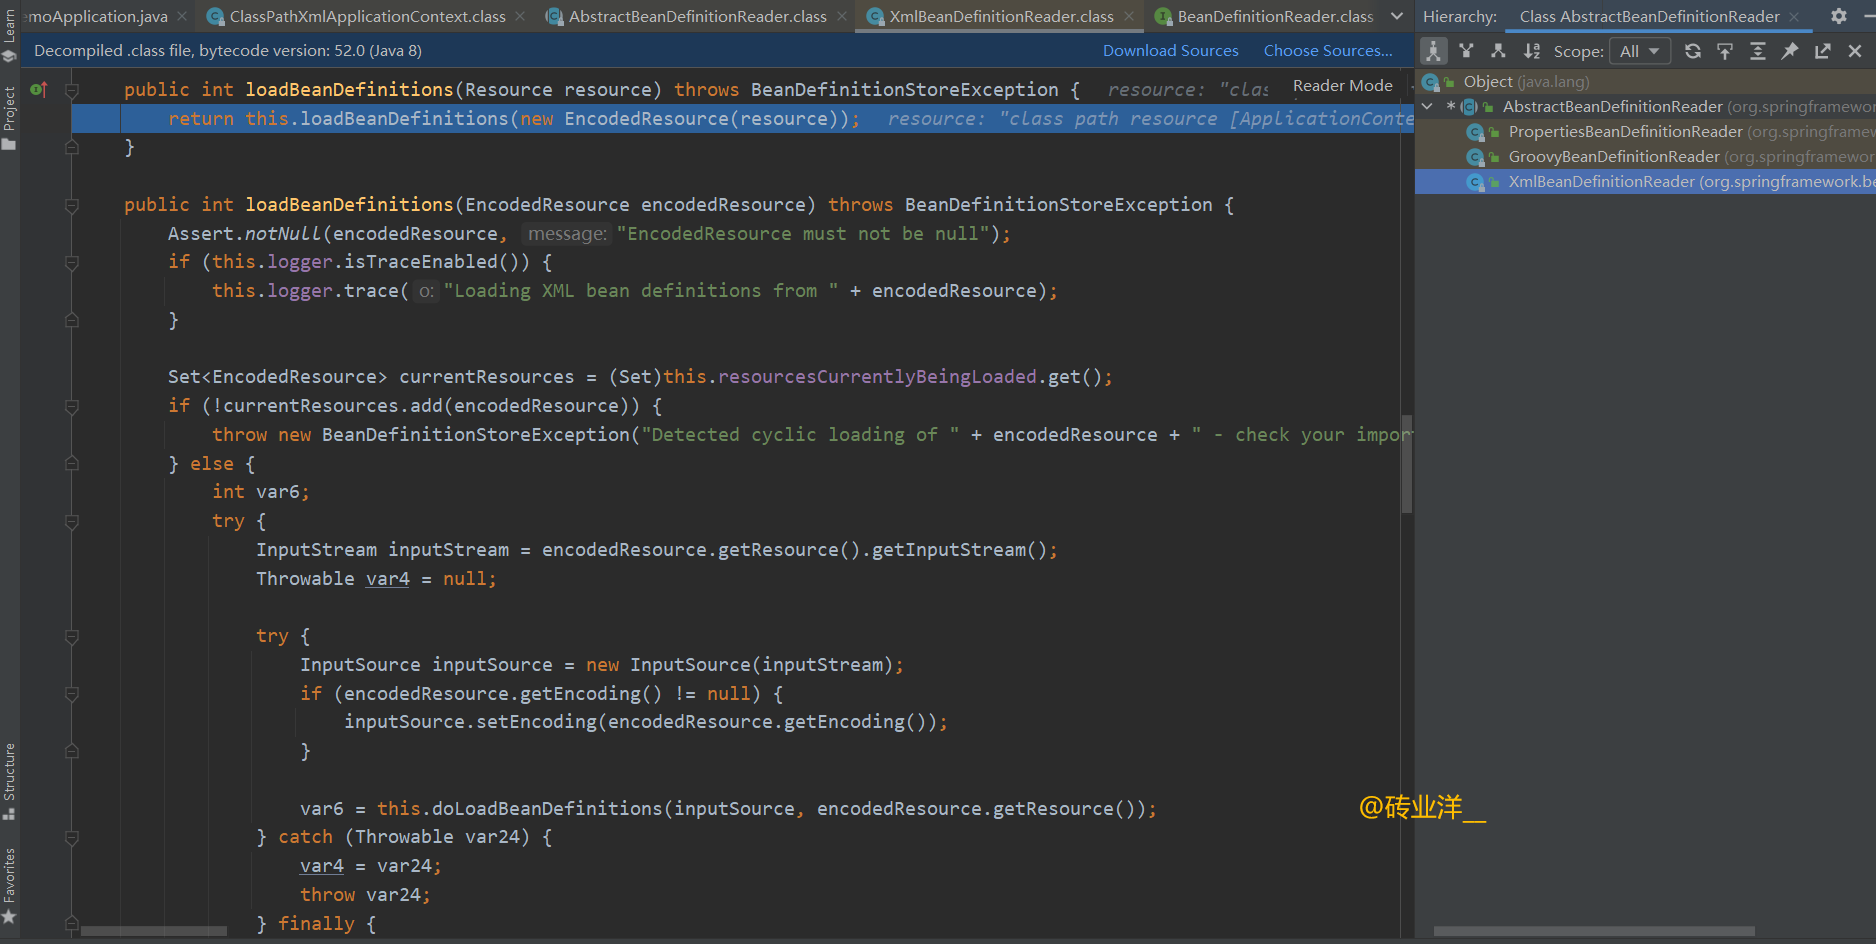Close the AbstractBeanDefinitionReader.class editor tab
This screenshot has height=944, width=1876.
click(x=842, y=17)
